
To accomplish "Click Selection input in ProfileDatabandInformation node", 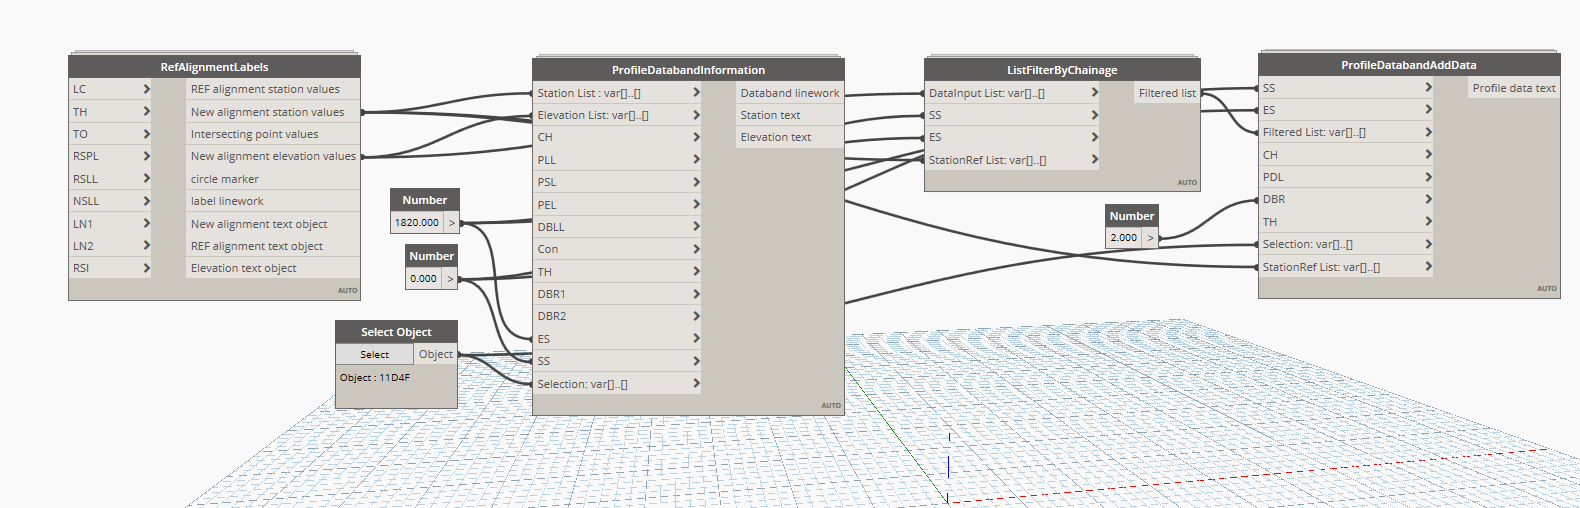I will pos(617,384).
